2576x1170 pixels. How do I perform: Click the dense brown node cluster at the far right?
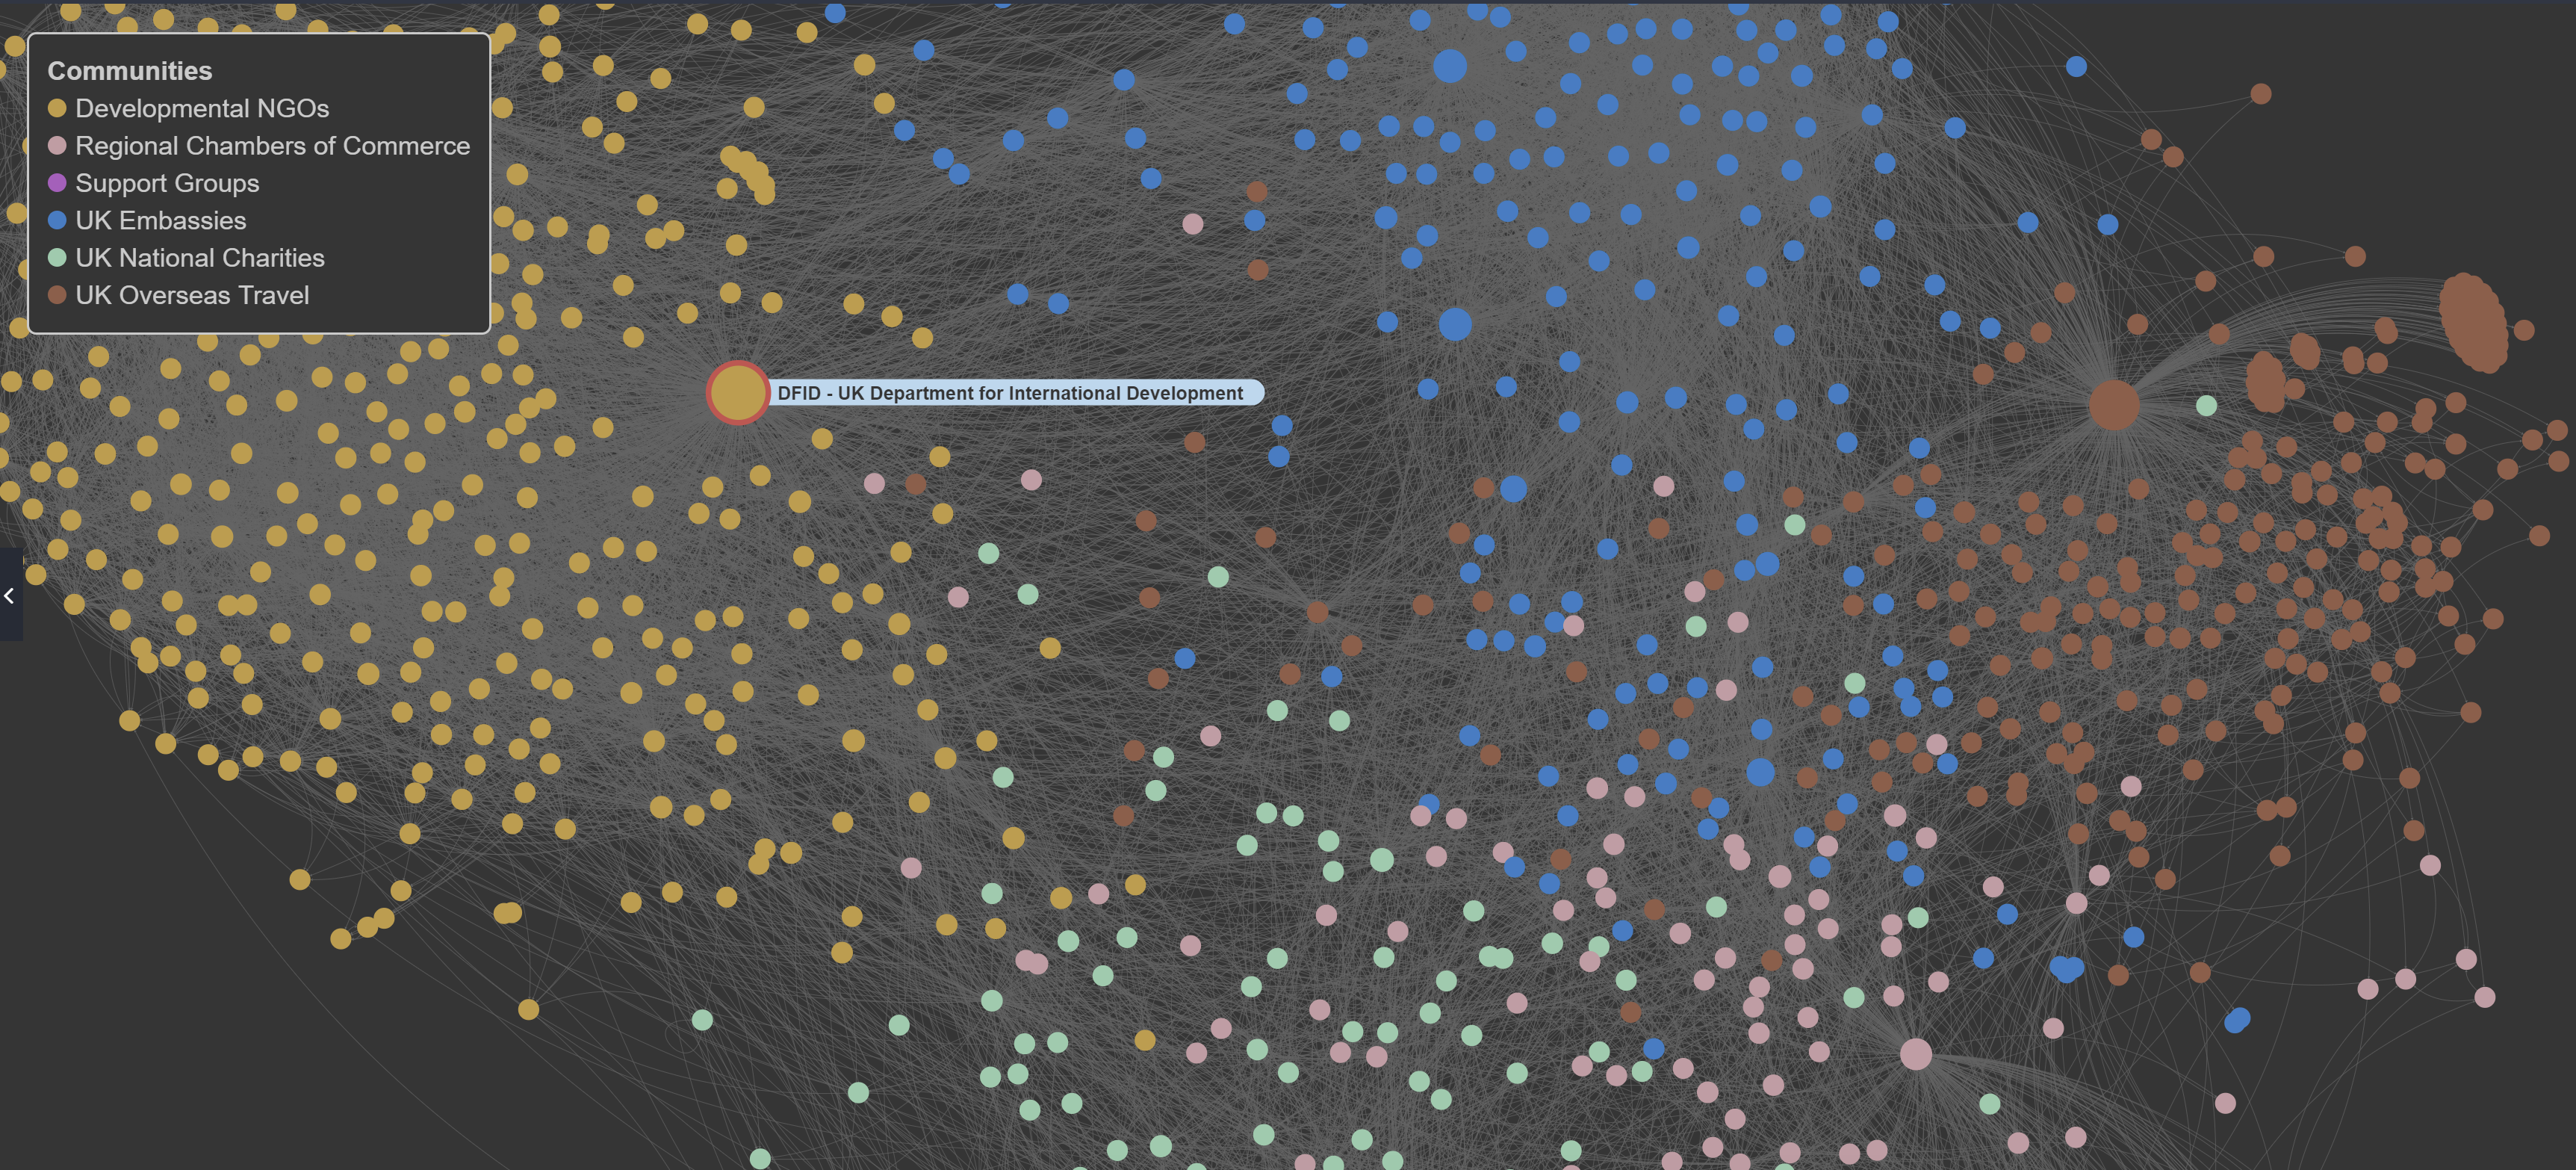tap(2472, 322)
